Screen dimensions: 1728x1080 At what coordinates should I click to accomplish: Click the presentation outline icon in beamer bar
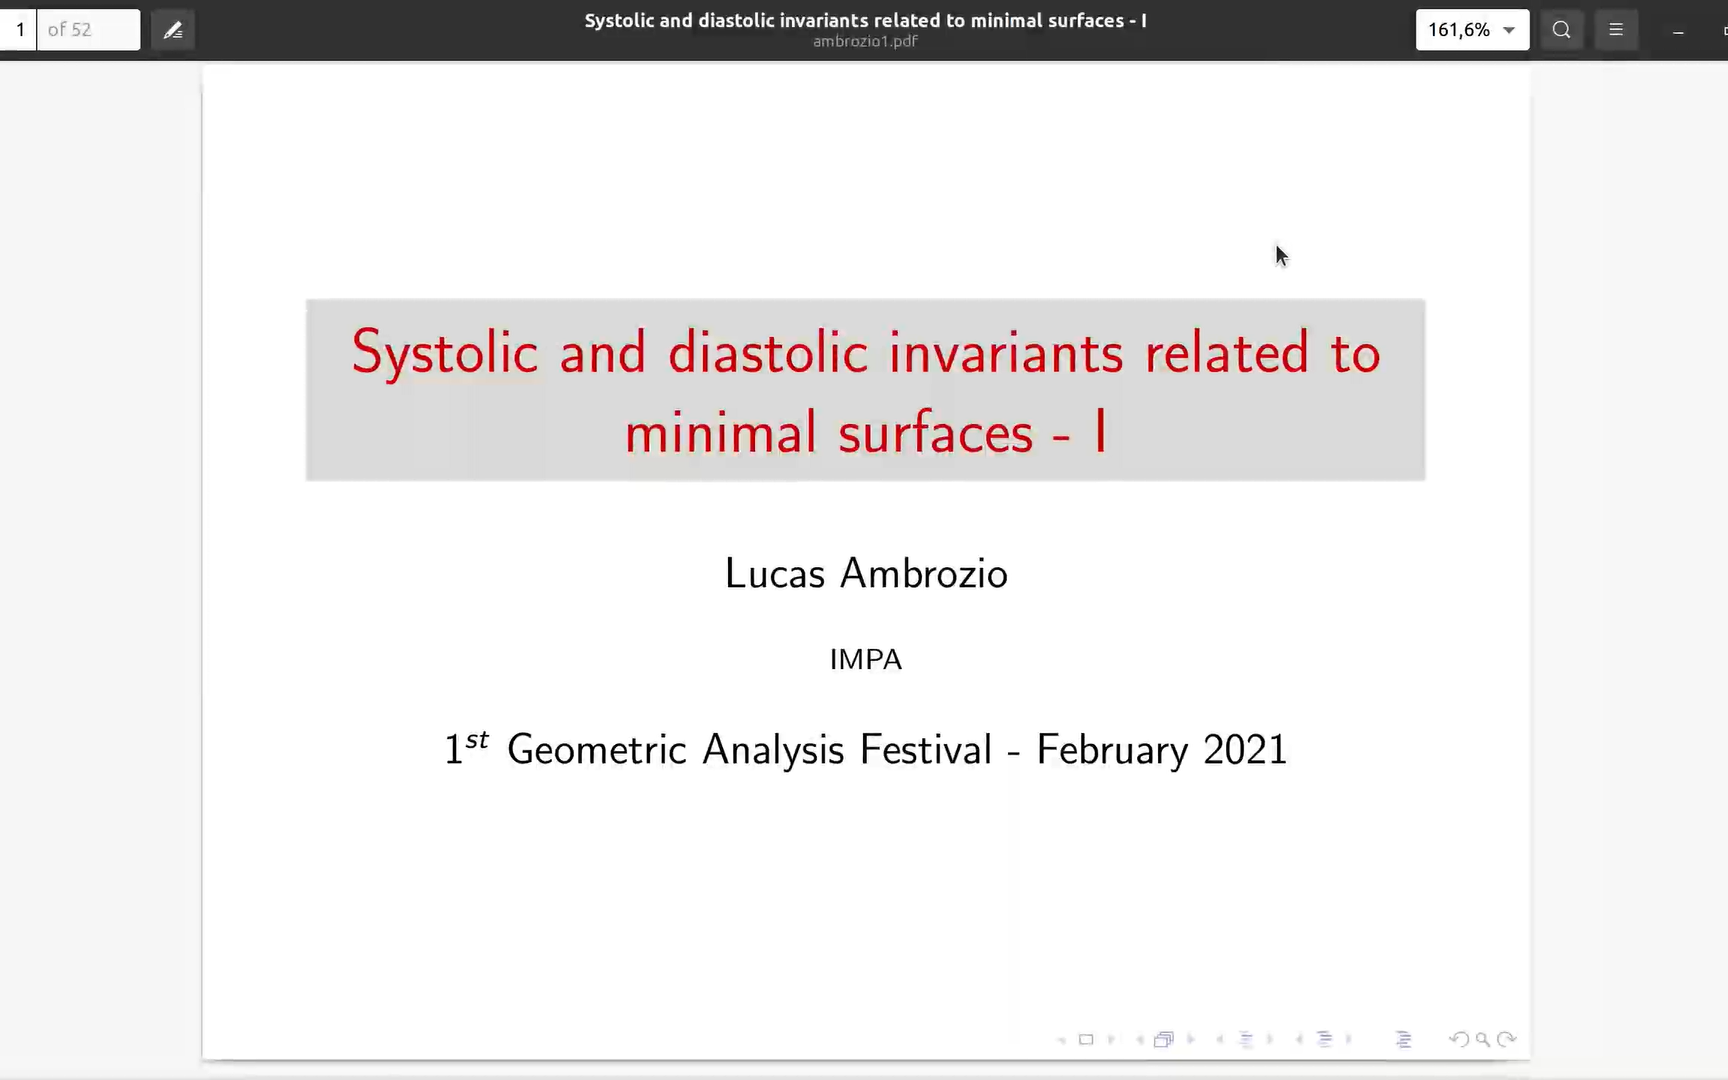click(x=1404, y=1040)
